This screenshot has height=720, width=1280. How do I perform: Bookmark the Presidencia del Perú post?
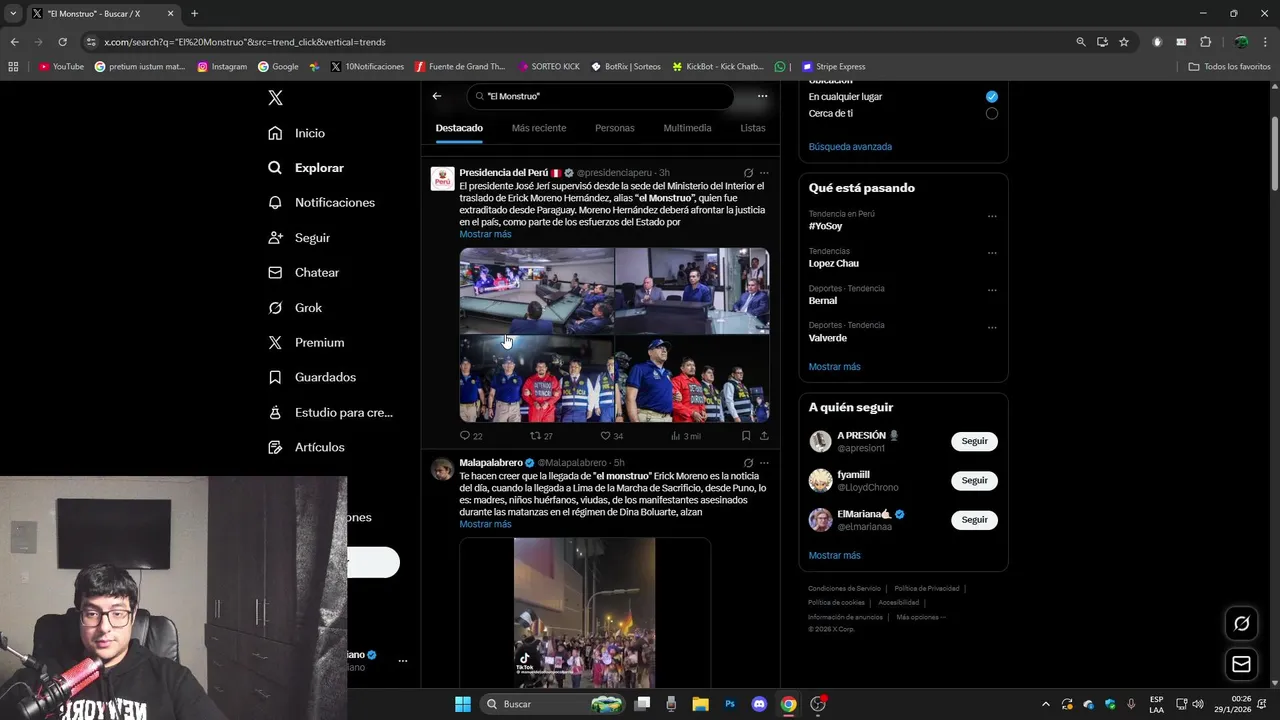coord(746,436)
